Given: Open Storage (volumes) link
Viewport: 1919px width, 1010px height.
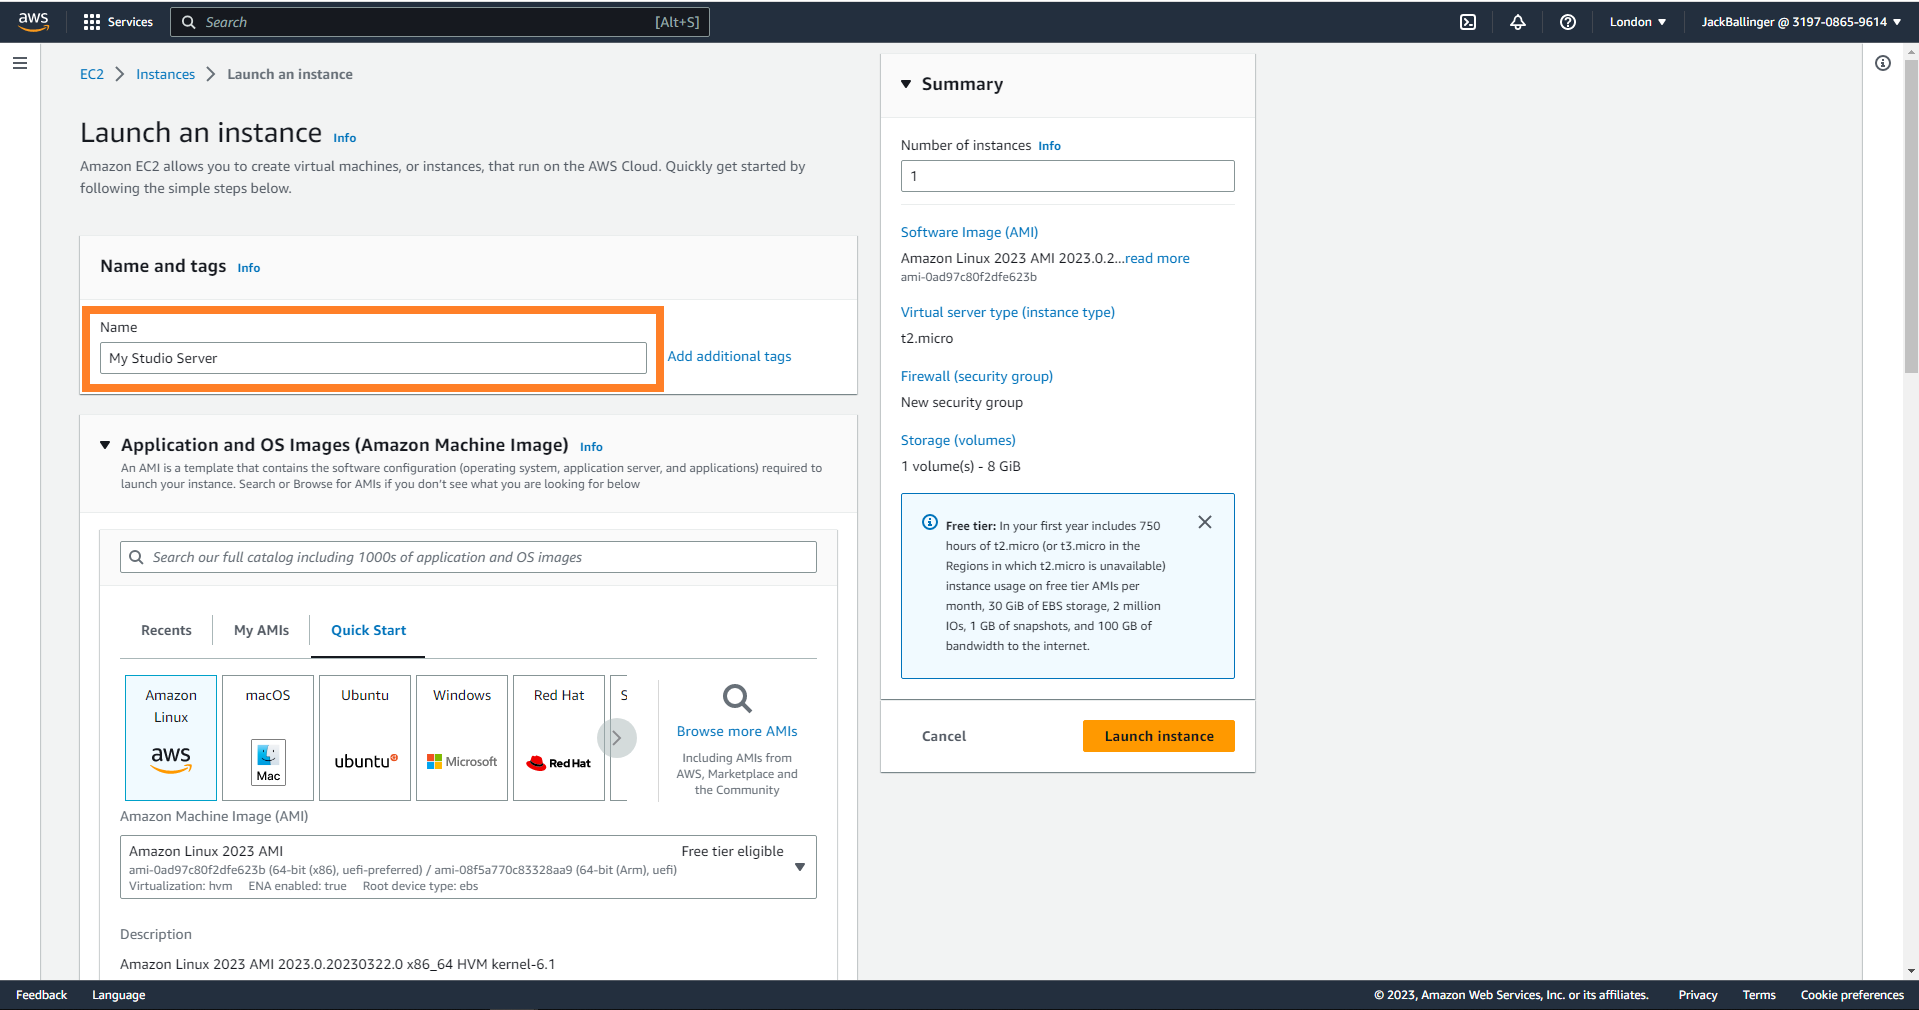Looking at the screenshot, I should tap(958, 440).
